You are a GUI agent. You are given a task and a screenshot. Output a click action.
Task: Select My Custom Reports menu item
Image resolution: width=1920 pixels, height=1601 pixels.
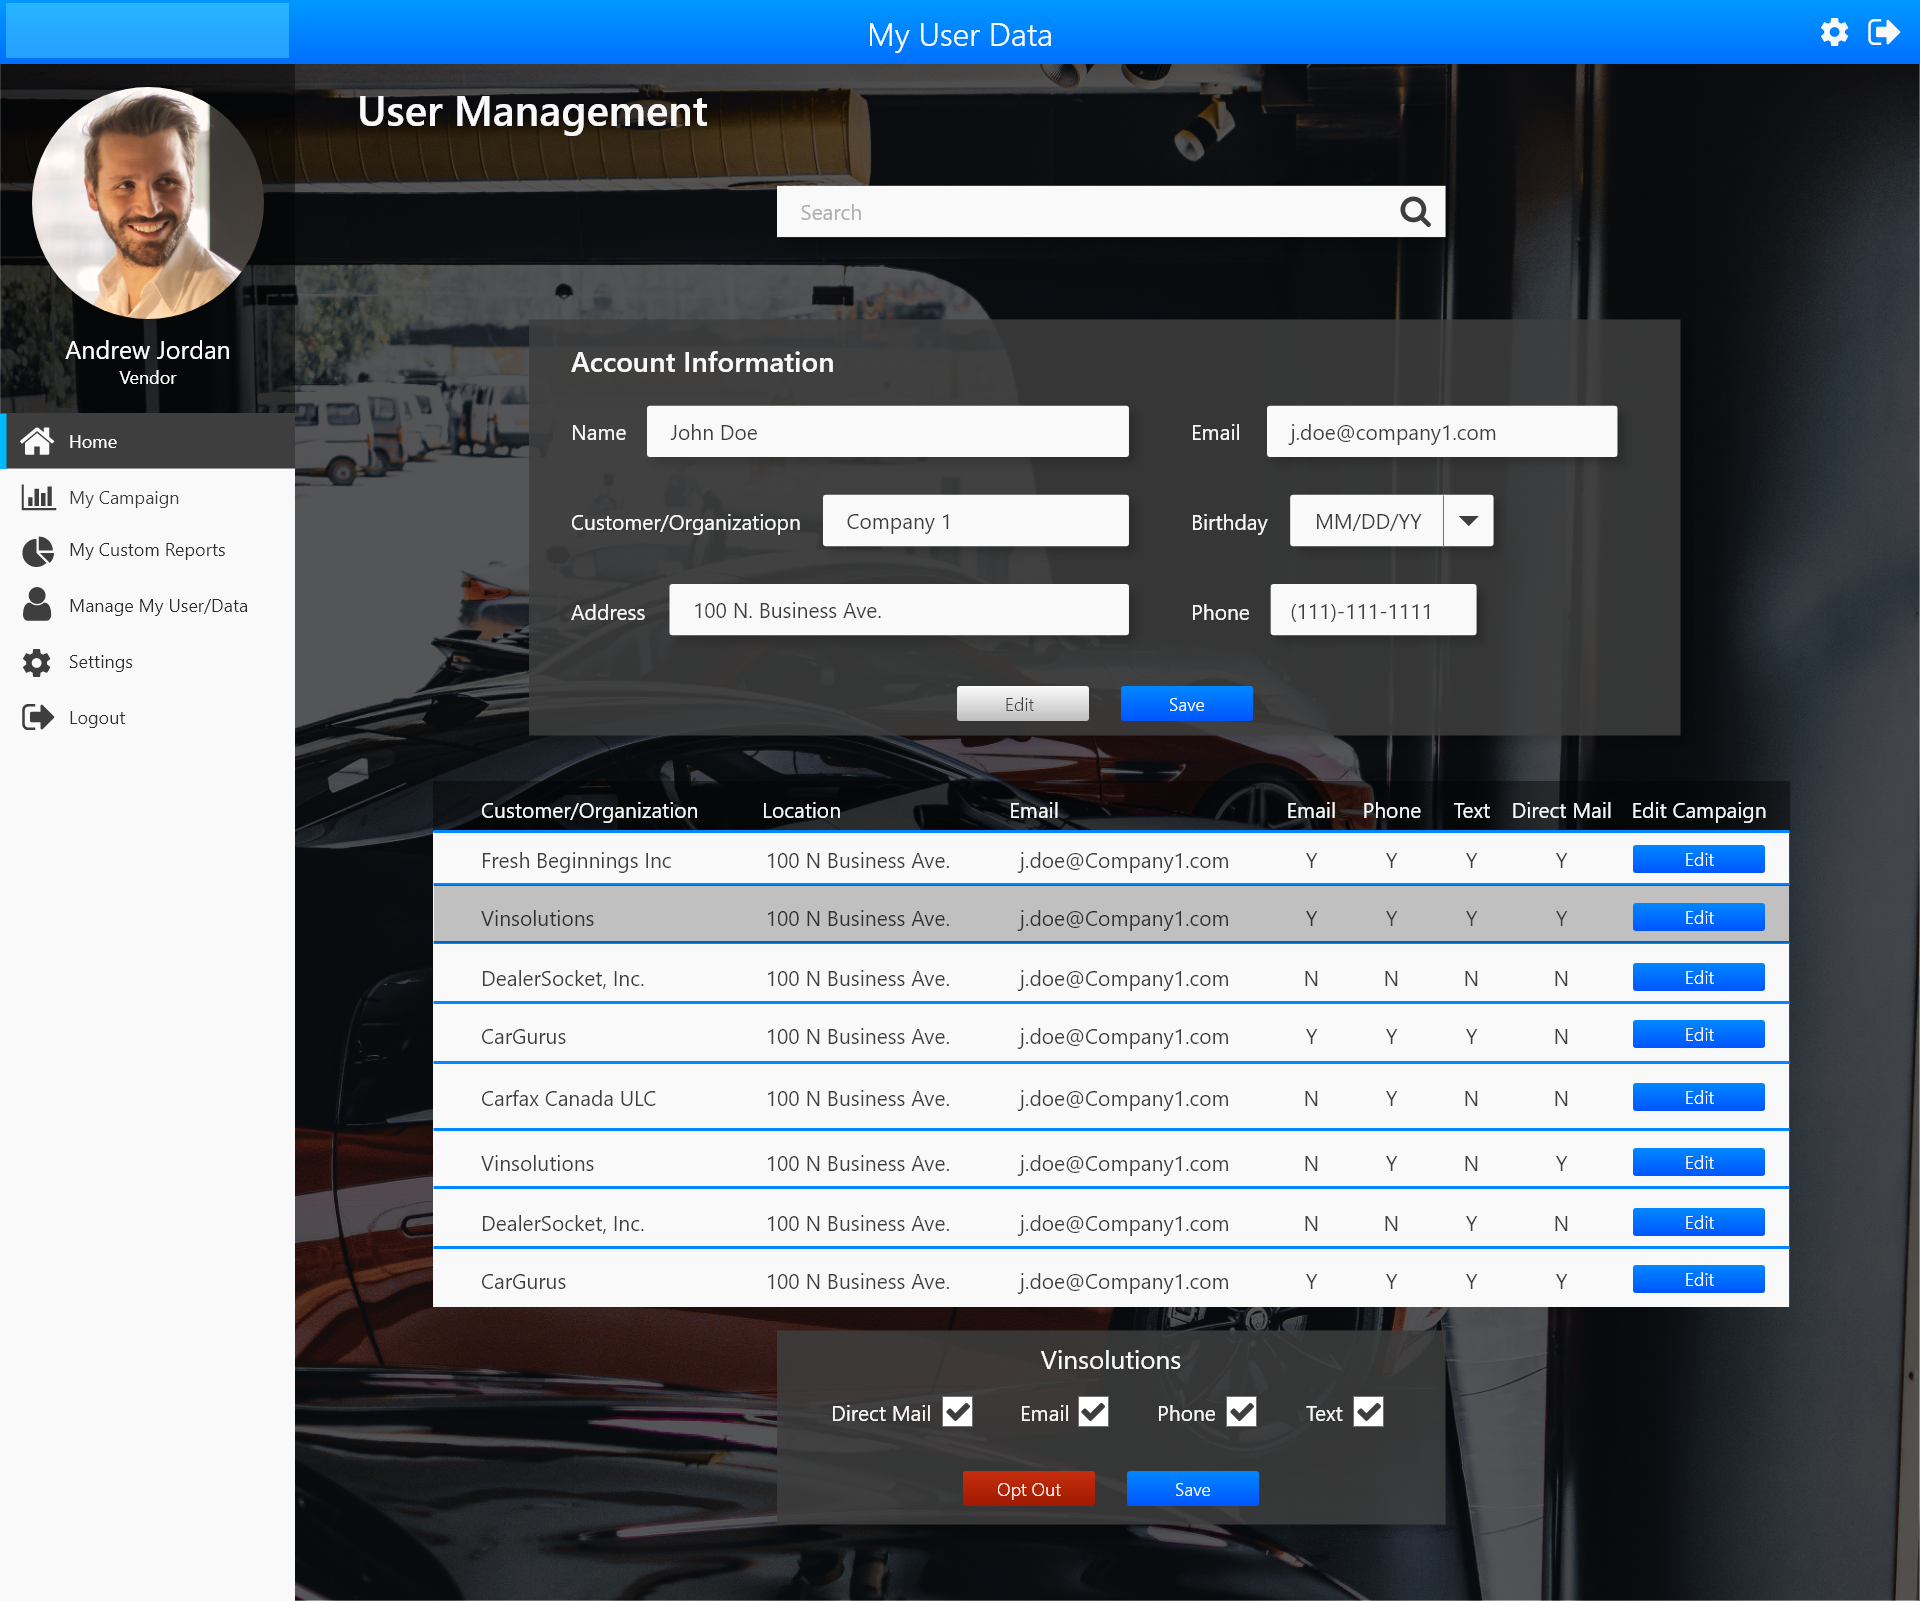pyautogui.click(x=147, y=550)
